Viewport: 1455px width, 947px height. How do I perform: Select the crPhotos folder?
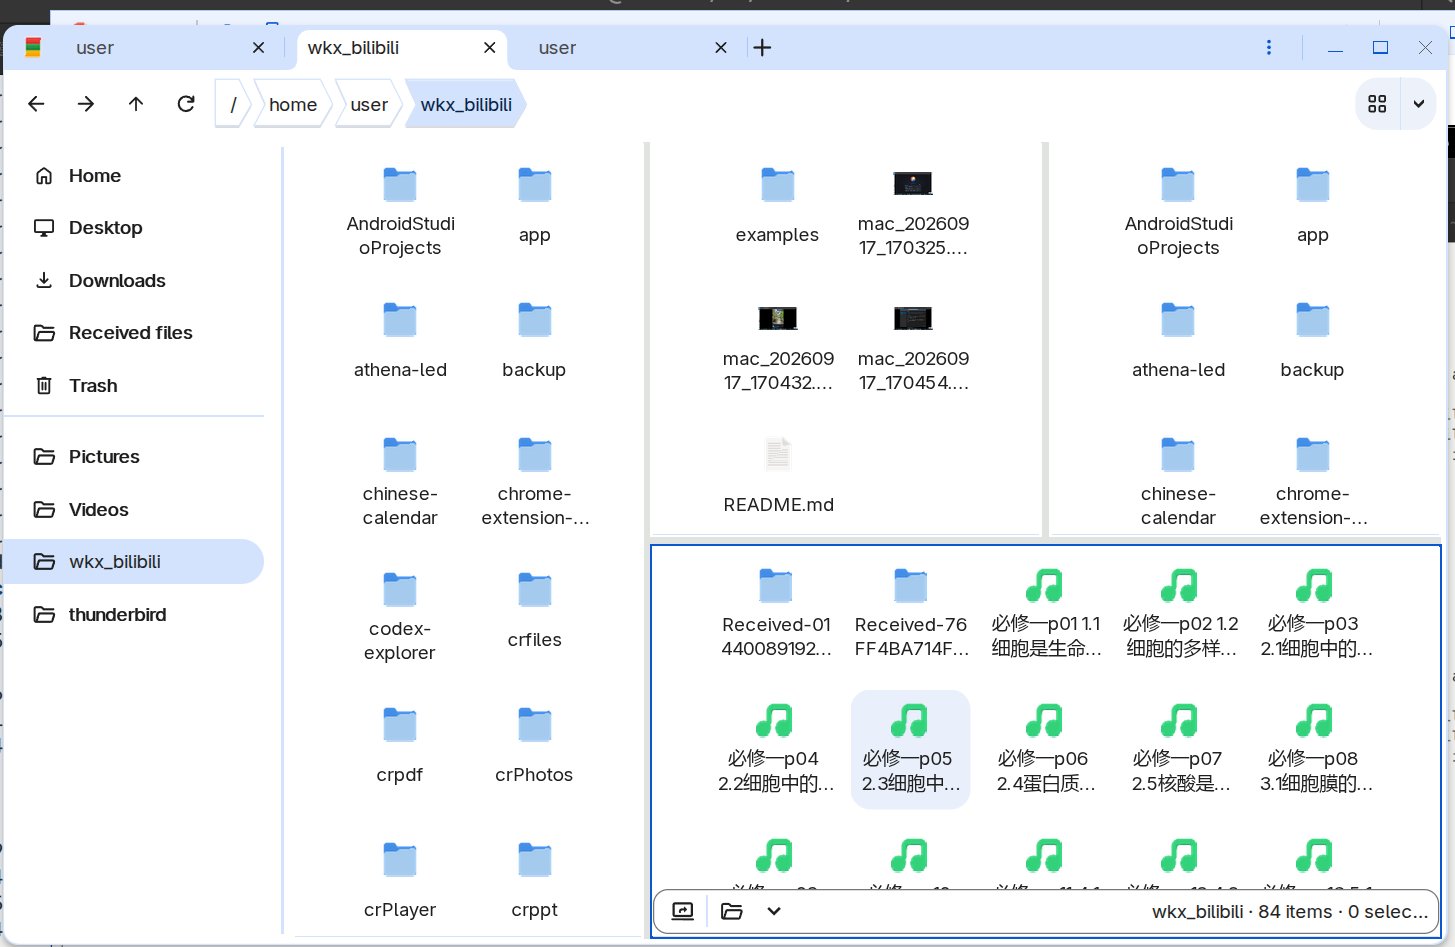535,745
